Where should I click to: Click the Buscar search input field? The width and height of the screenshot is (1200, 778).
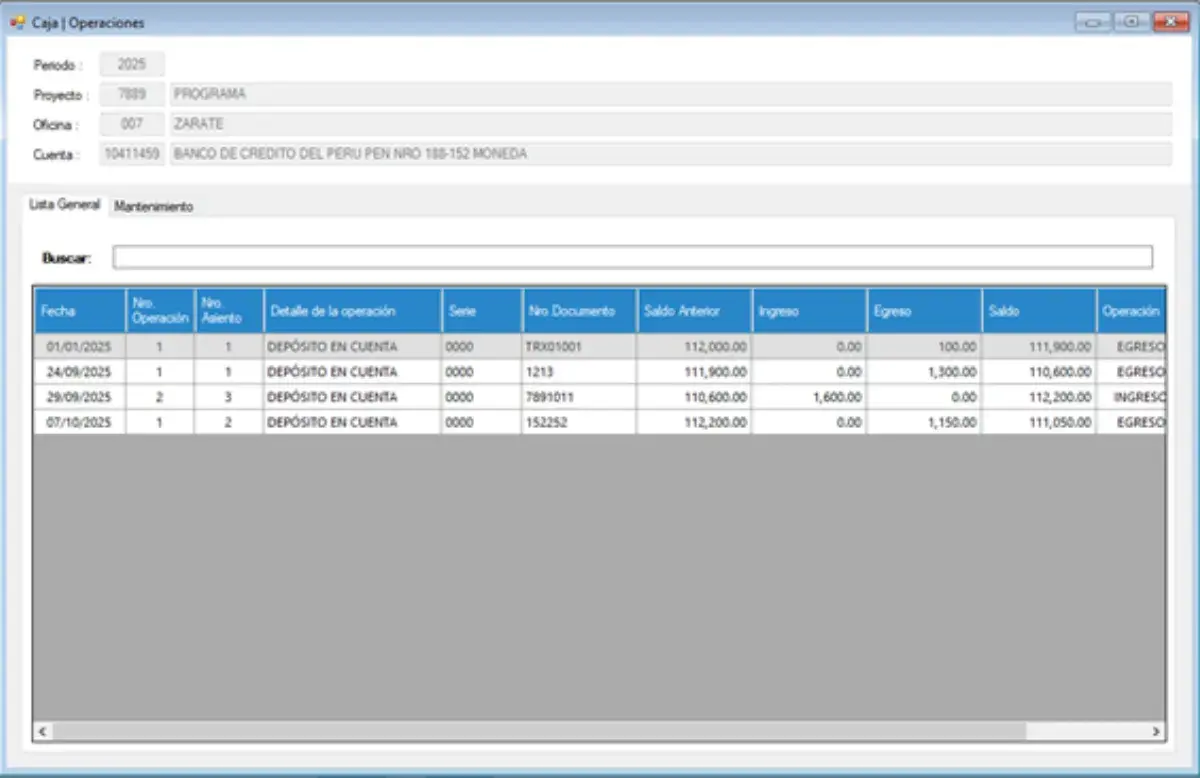pos(632,257)
